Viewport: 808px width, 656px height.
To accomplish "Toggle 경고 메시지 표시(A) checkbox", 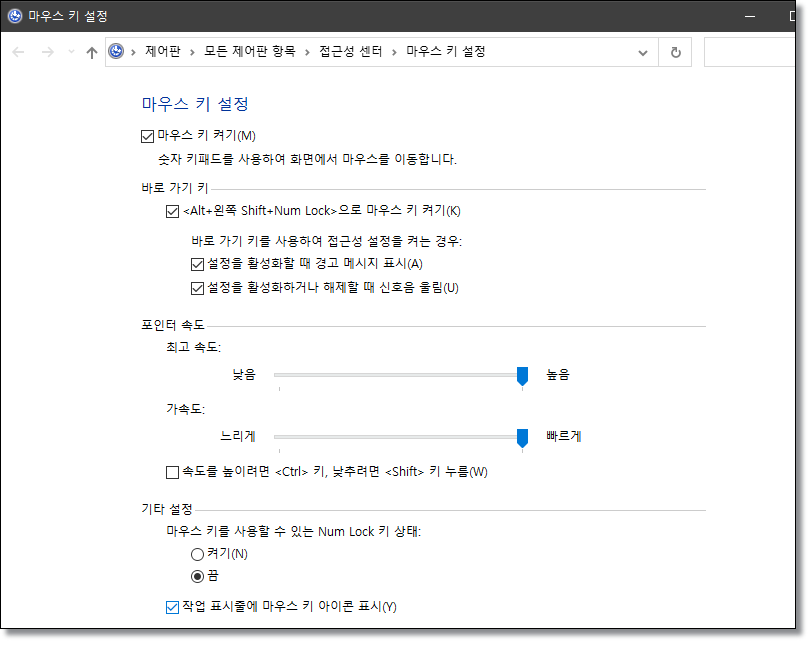I will coord(197,264).
